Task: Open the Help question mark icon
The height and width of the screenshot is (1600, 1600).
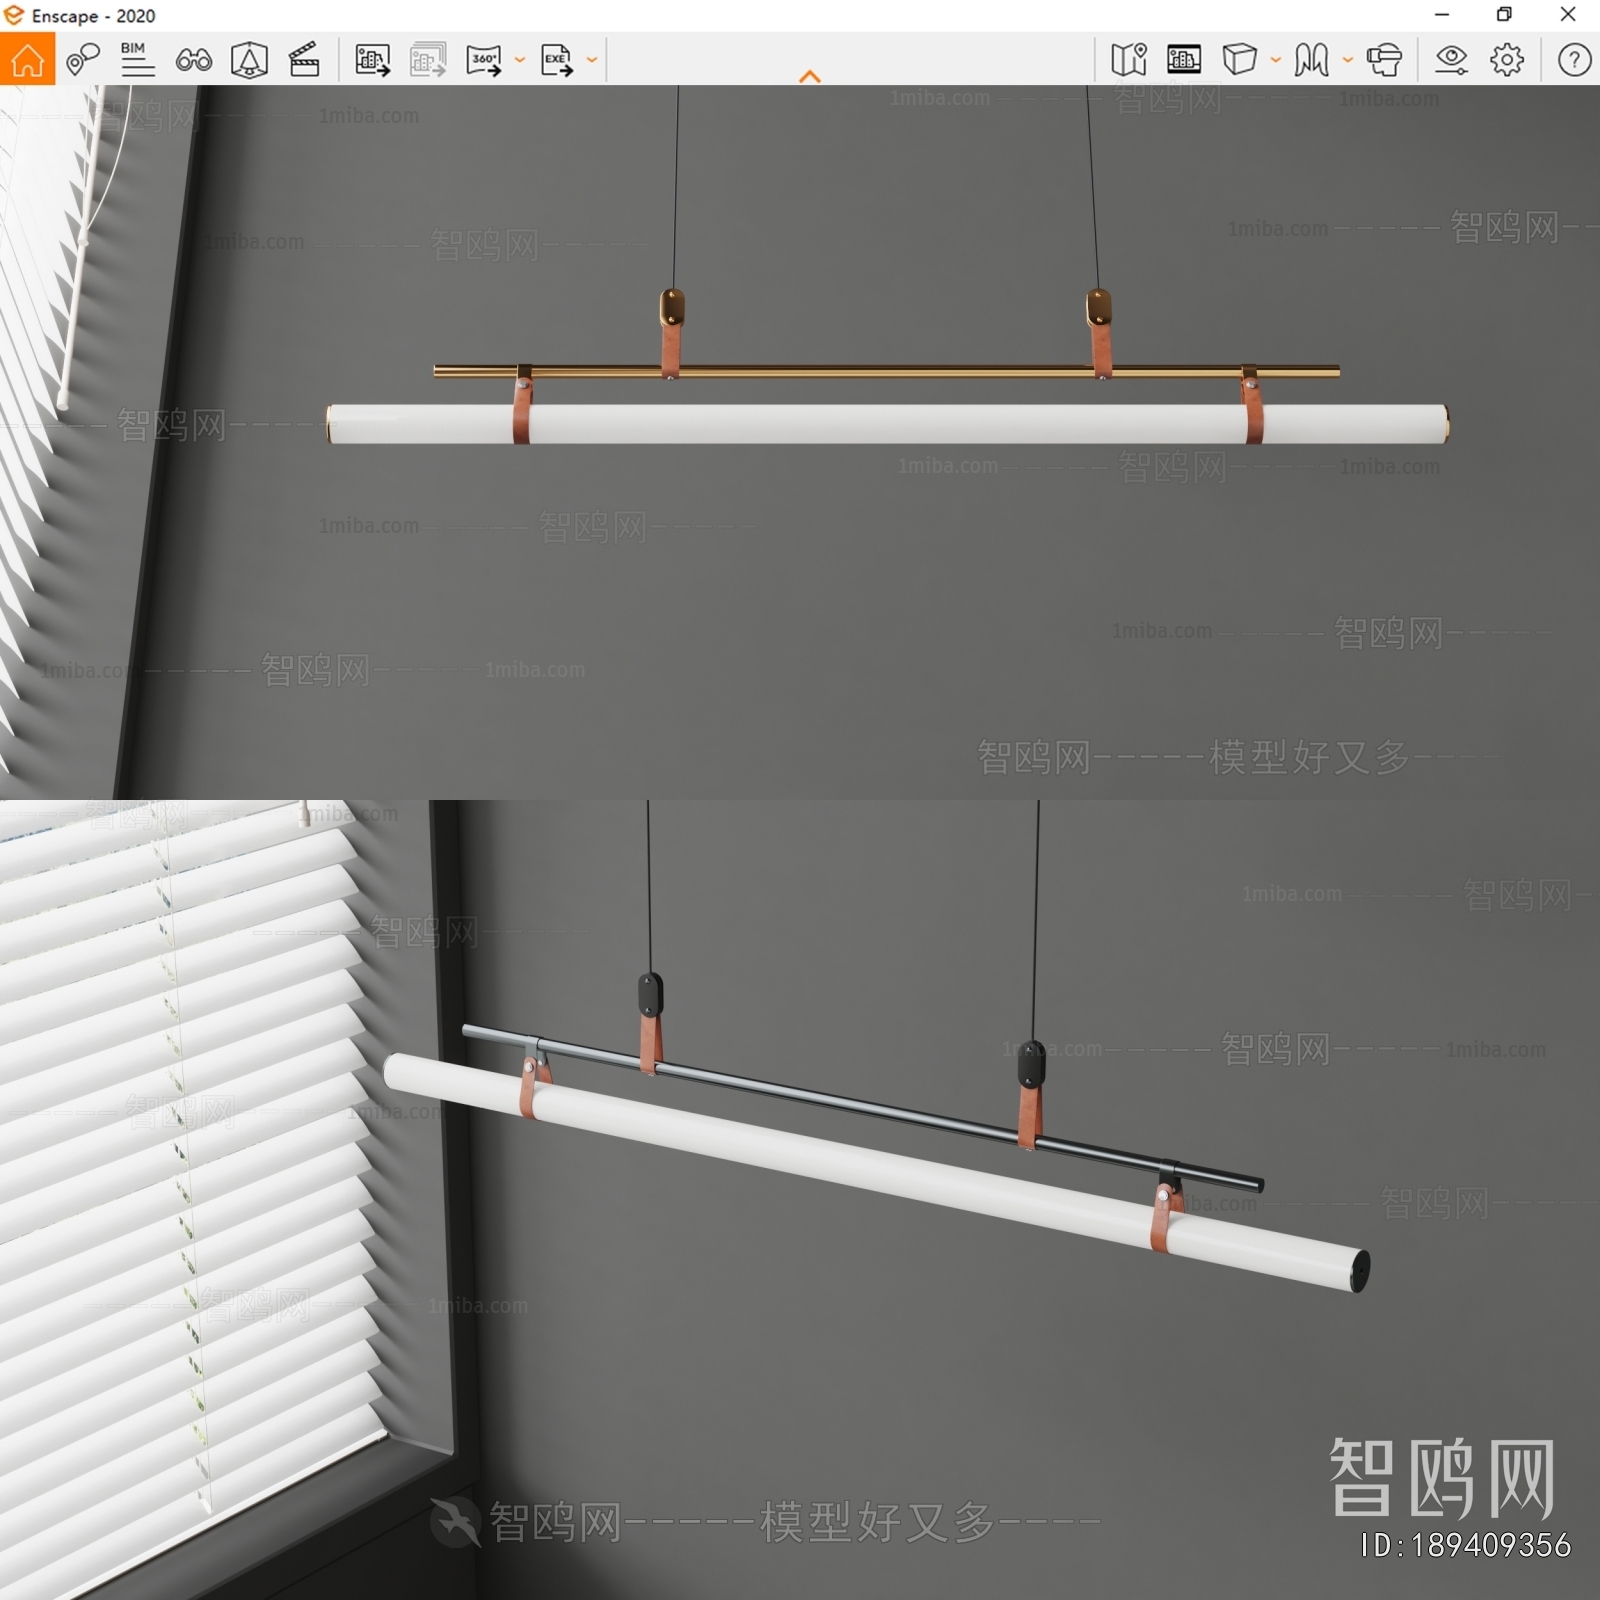Action: click(1574, 60)
